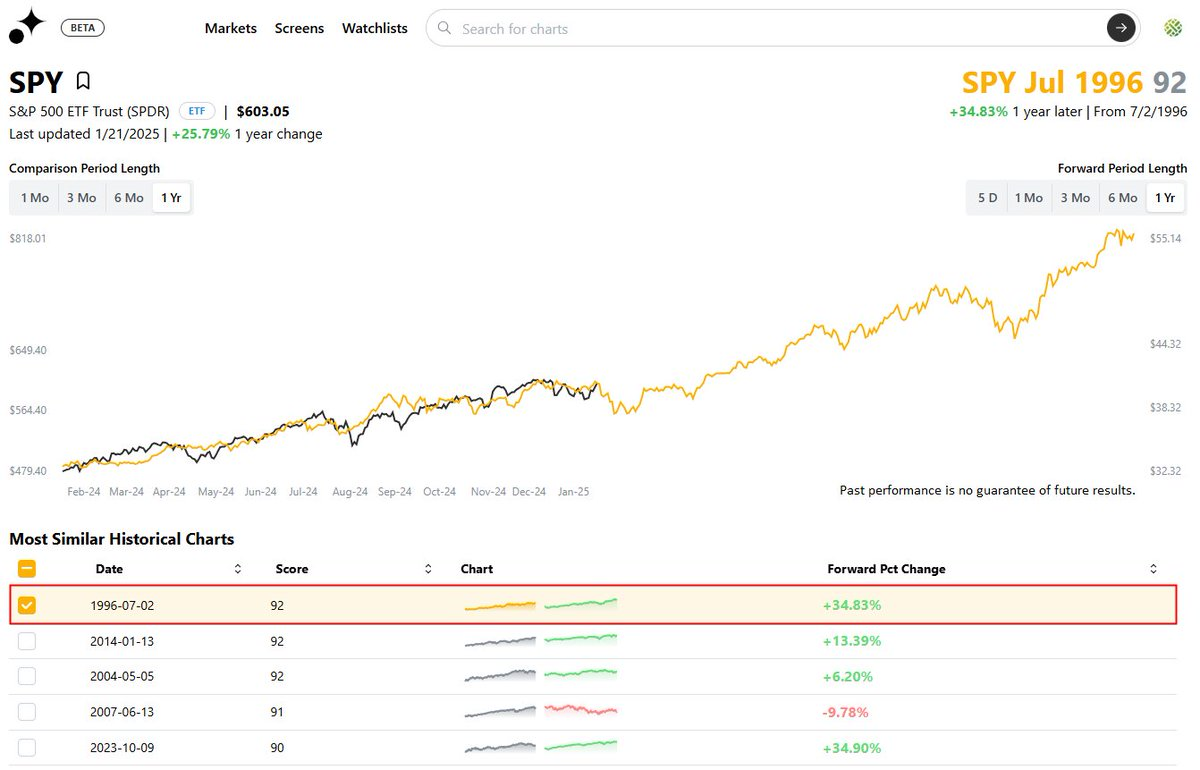The height and width of the screenshot is (770, 1200).
Task: Toggle the select-all checkbox in table header
Action: [x=26, y=568]
